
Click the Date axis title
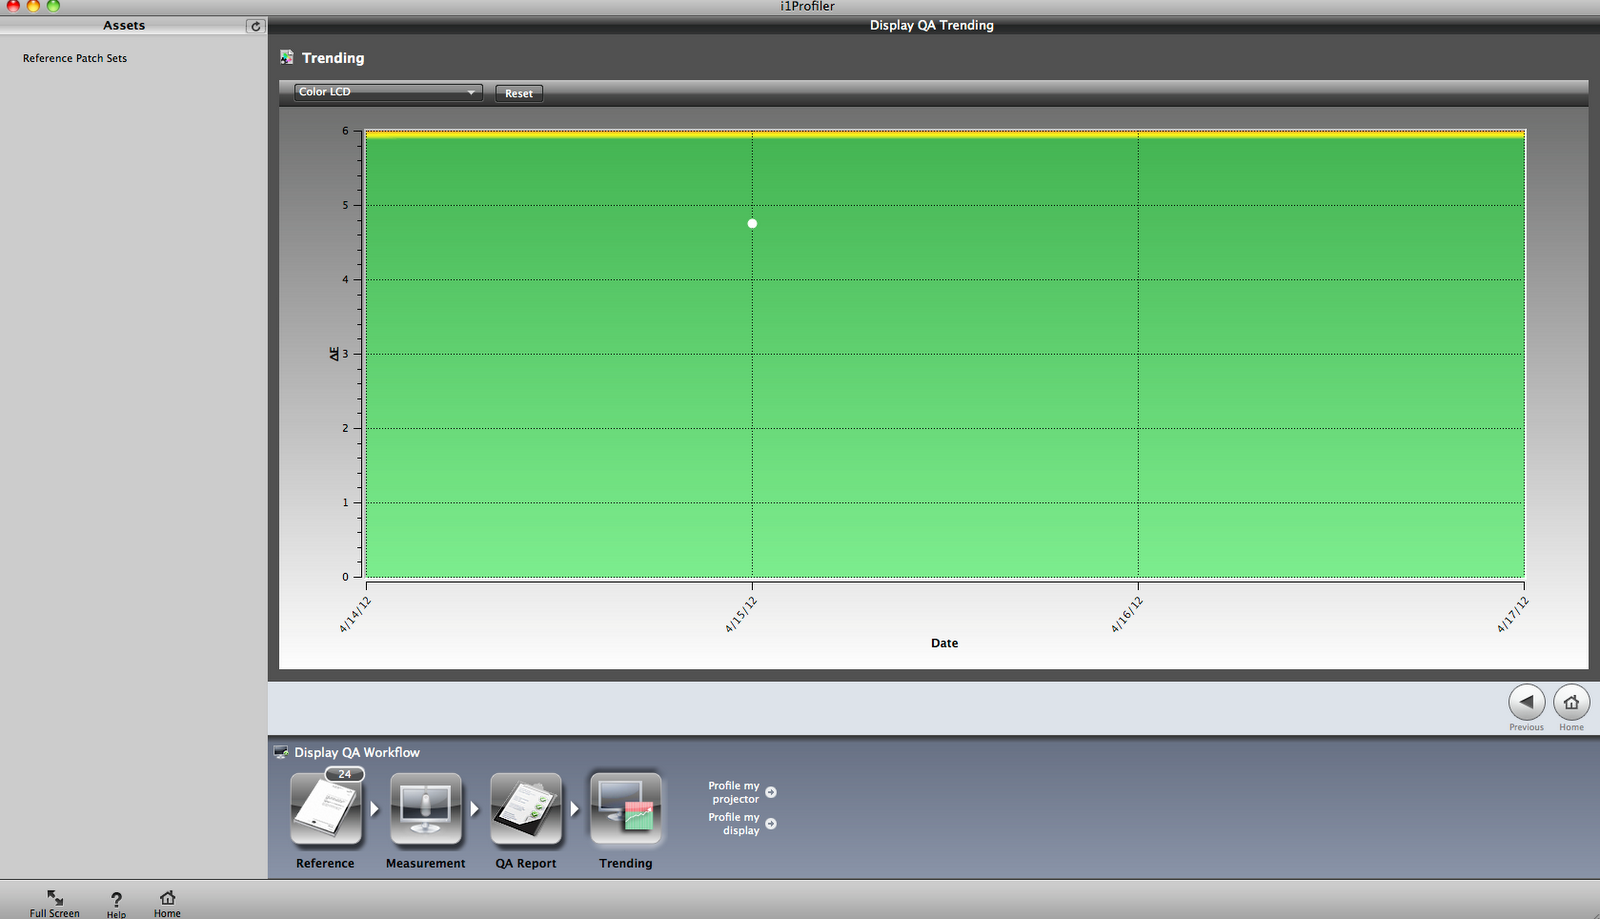point(944,643)
